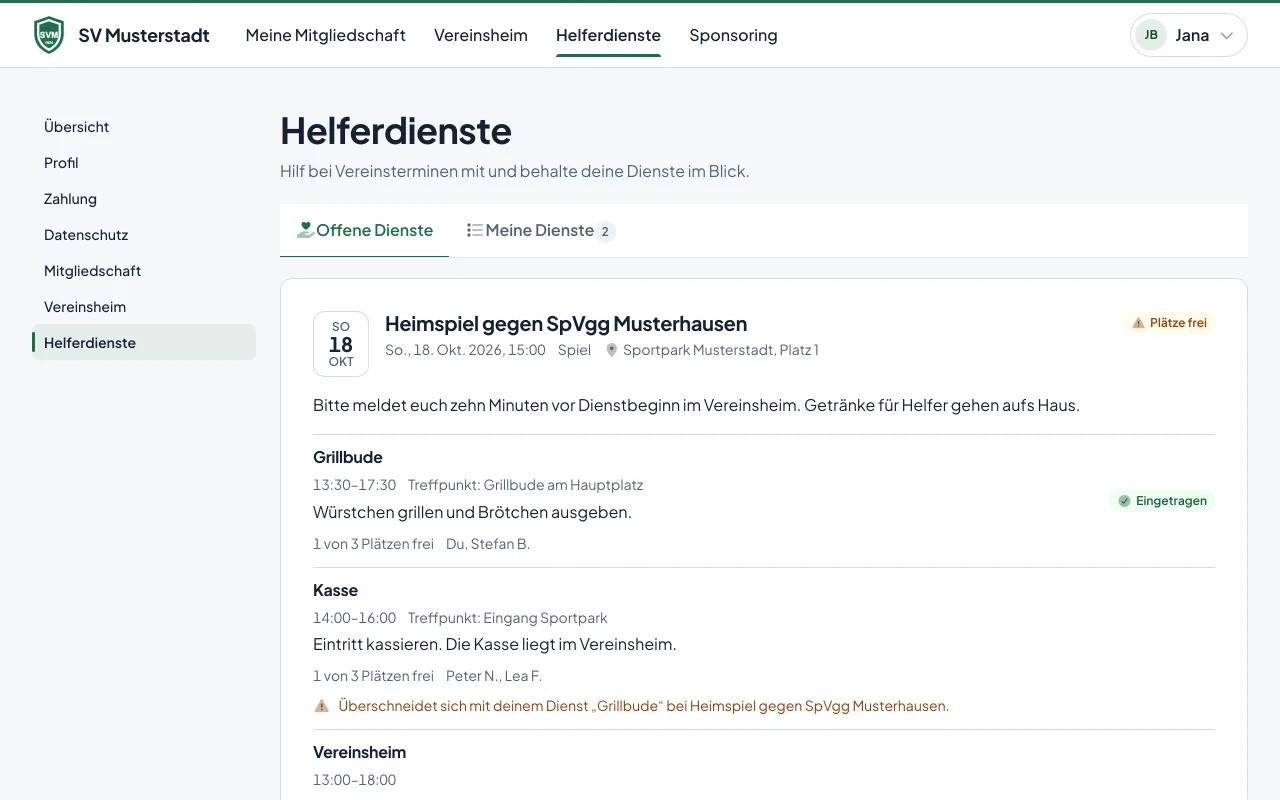Click the SV Musterstadt club name
The image size is (1280, 800).
click(x=144, y=35)
